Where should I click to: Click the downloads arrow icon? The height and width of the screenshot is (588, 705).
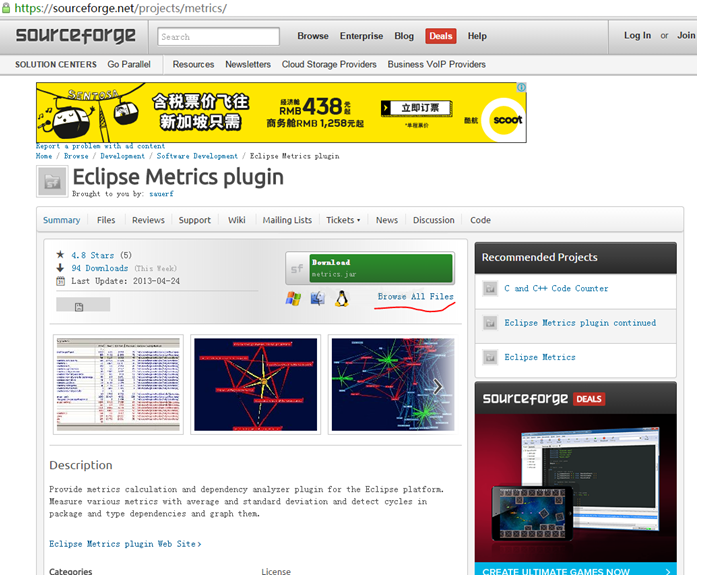[x=60, y=268]
